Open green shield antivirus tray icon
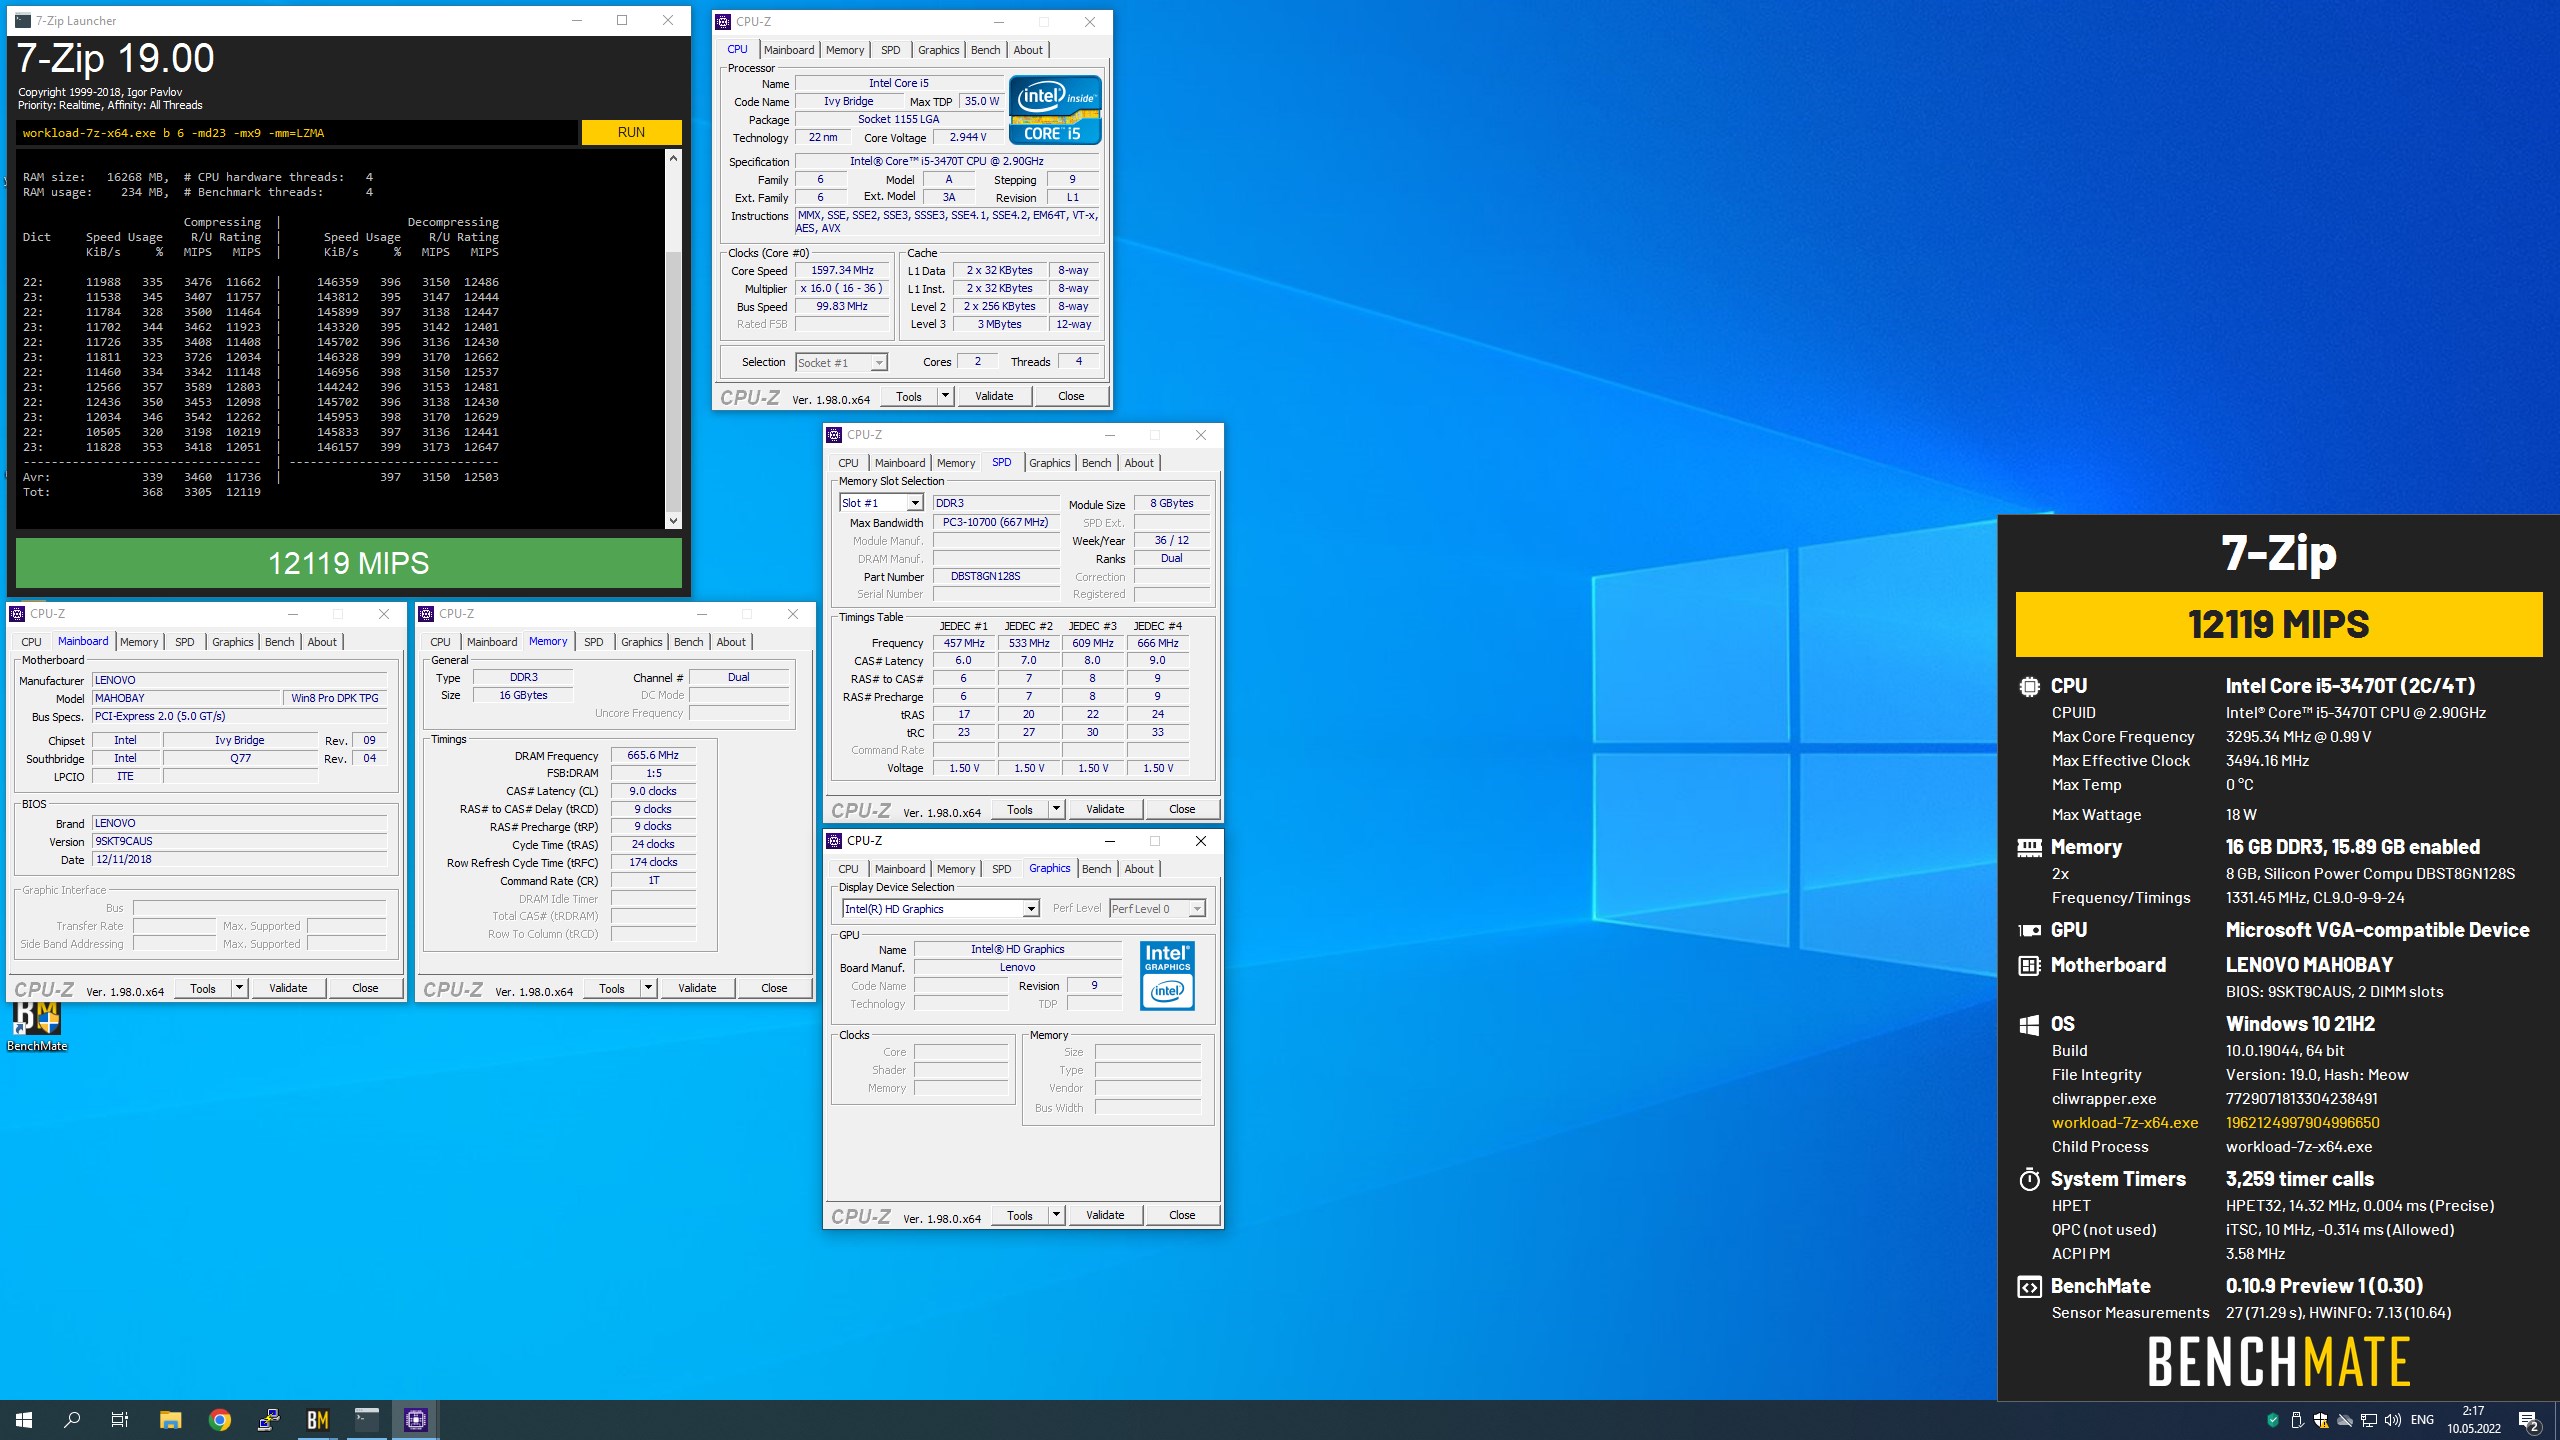Screen dimensions: 2560x1440 tap(2272, 1420)
